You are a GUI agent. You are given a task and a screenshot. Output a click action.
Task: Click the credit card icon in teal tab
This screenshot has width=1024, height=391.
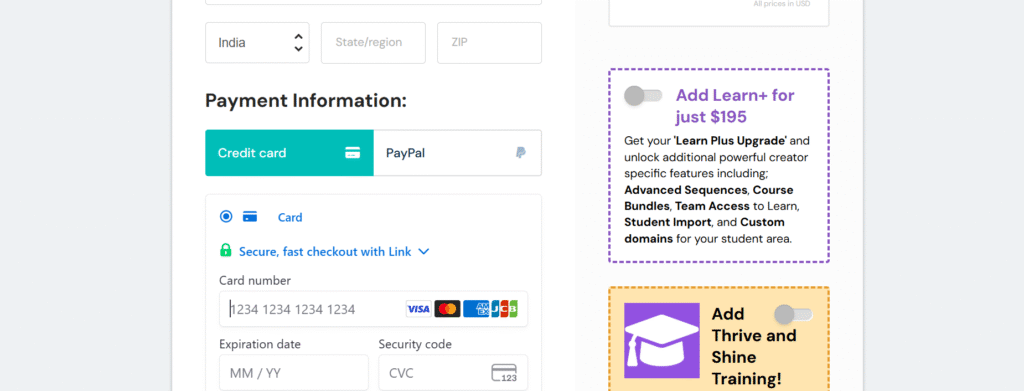(353, 153)
